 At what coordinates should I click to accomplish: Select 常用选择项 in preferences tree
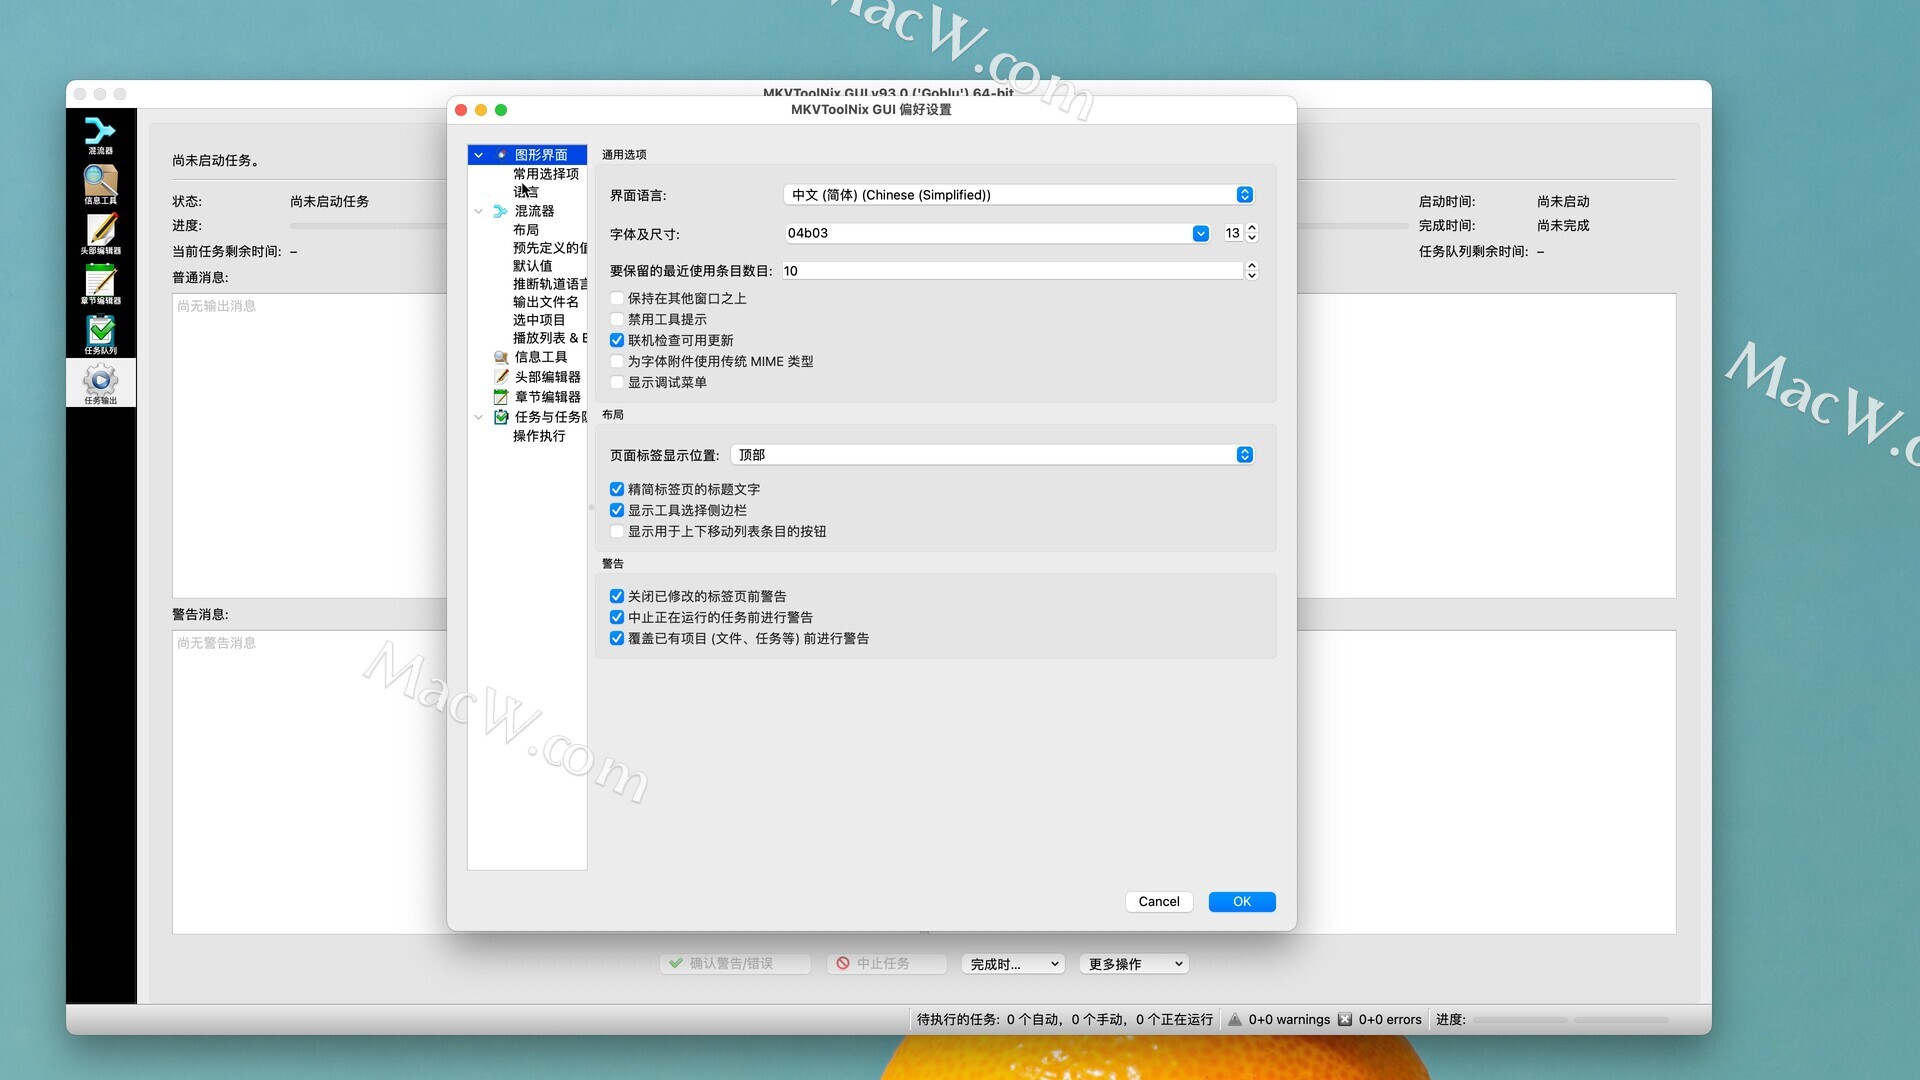click(546, 174)
